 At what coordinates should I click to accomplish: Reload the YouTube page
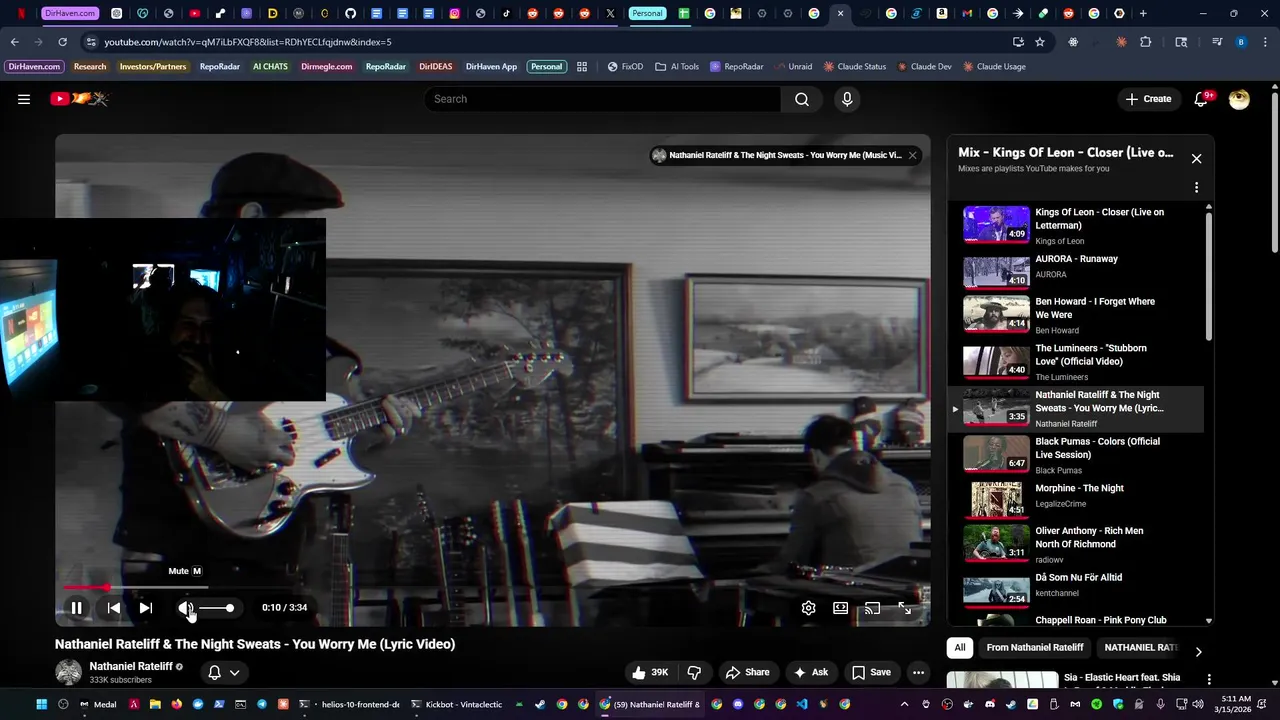[62, 42]
